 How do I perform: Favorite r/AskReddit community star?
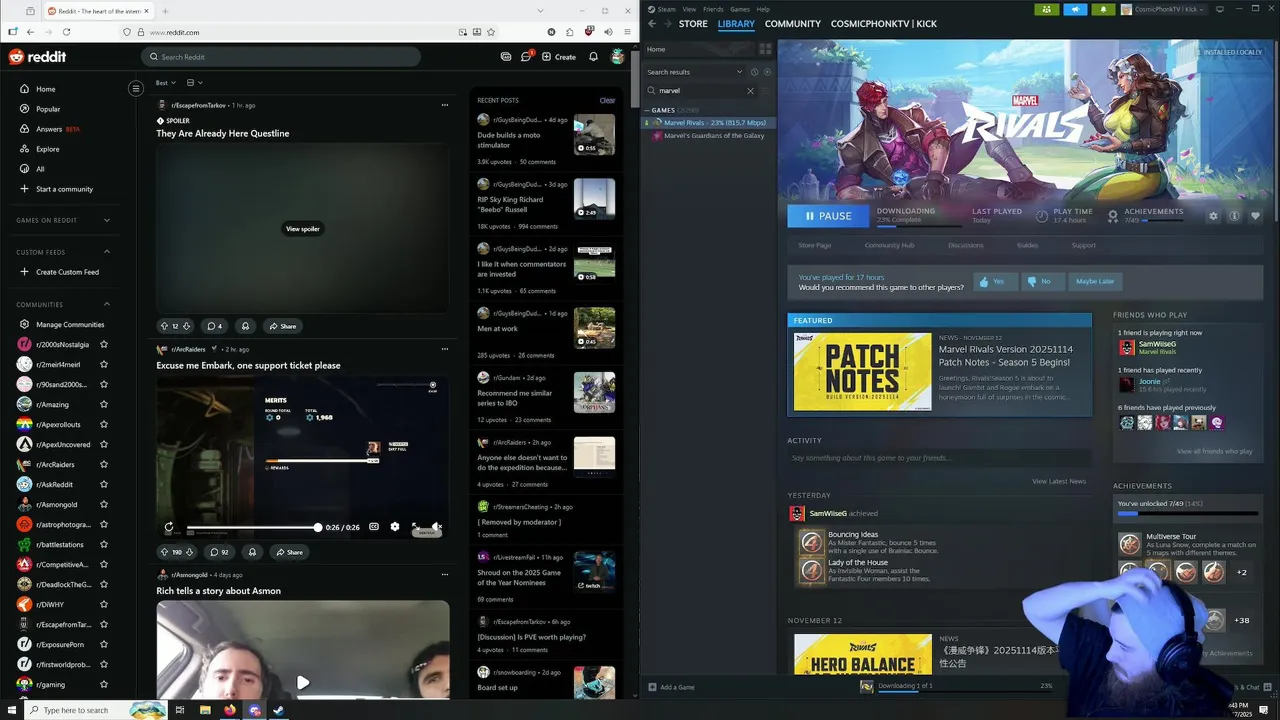click(103, 484)
